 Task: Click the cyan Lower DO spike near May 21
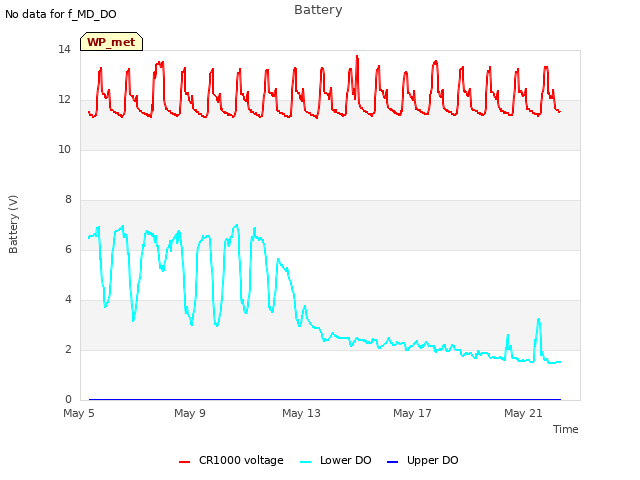(539, 320)
